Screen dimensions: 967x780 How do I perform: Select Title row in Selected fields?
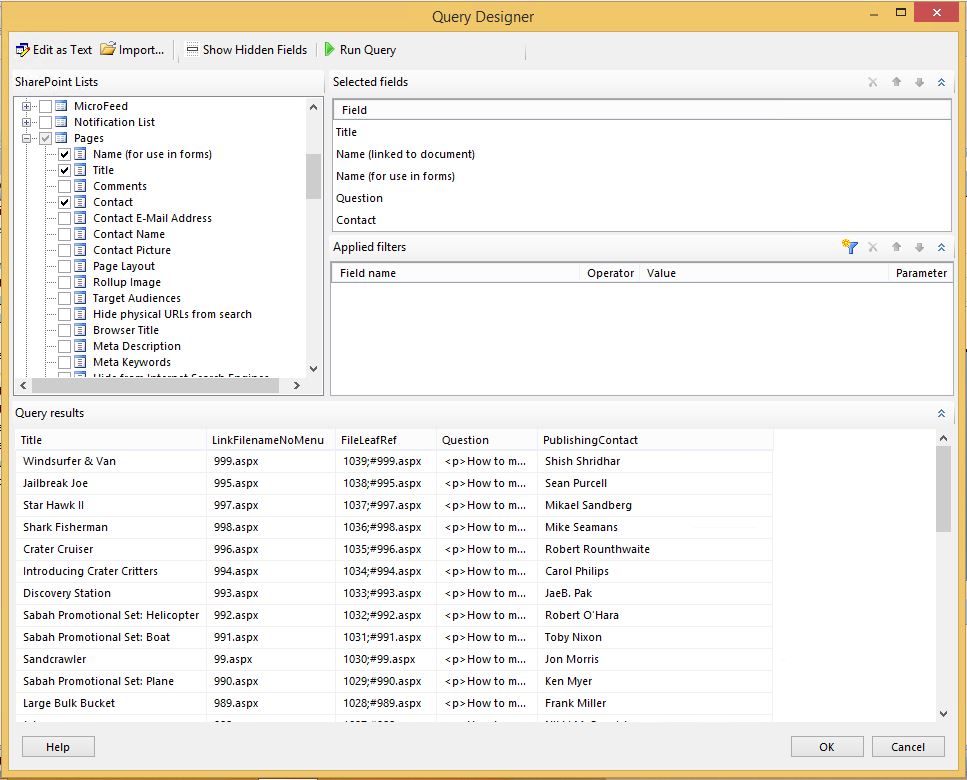point(641,132)
